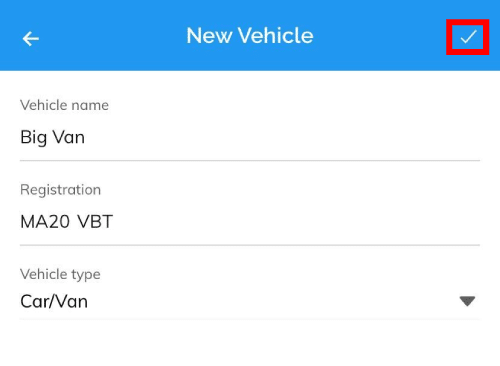This screenshot has width=500, height=366.
Task: Place cursor in Big Van text
Action: (52, 138)
